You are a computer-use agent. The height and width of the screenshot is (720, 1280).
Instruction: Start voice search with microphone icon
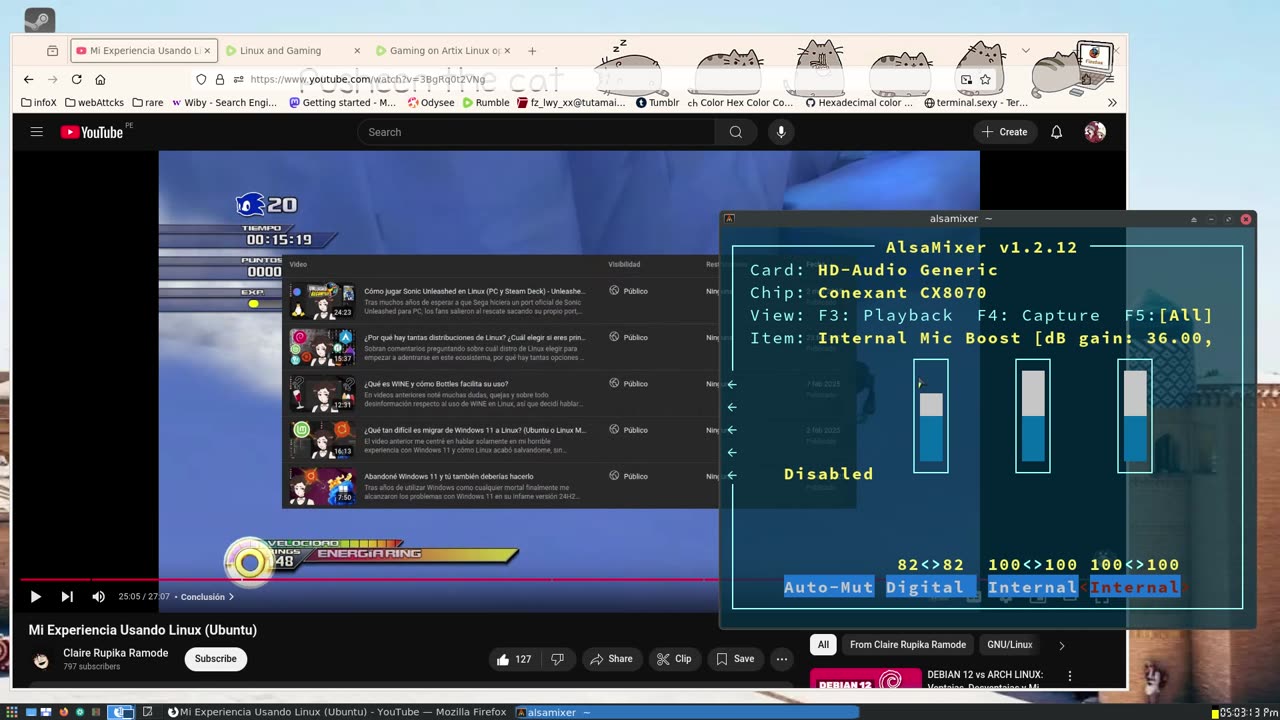[x=781, y=132]
